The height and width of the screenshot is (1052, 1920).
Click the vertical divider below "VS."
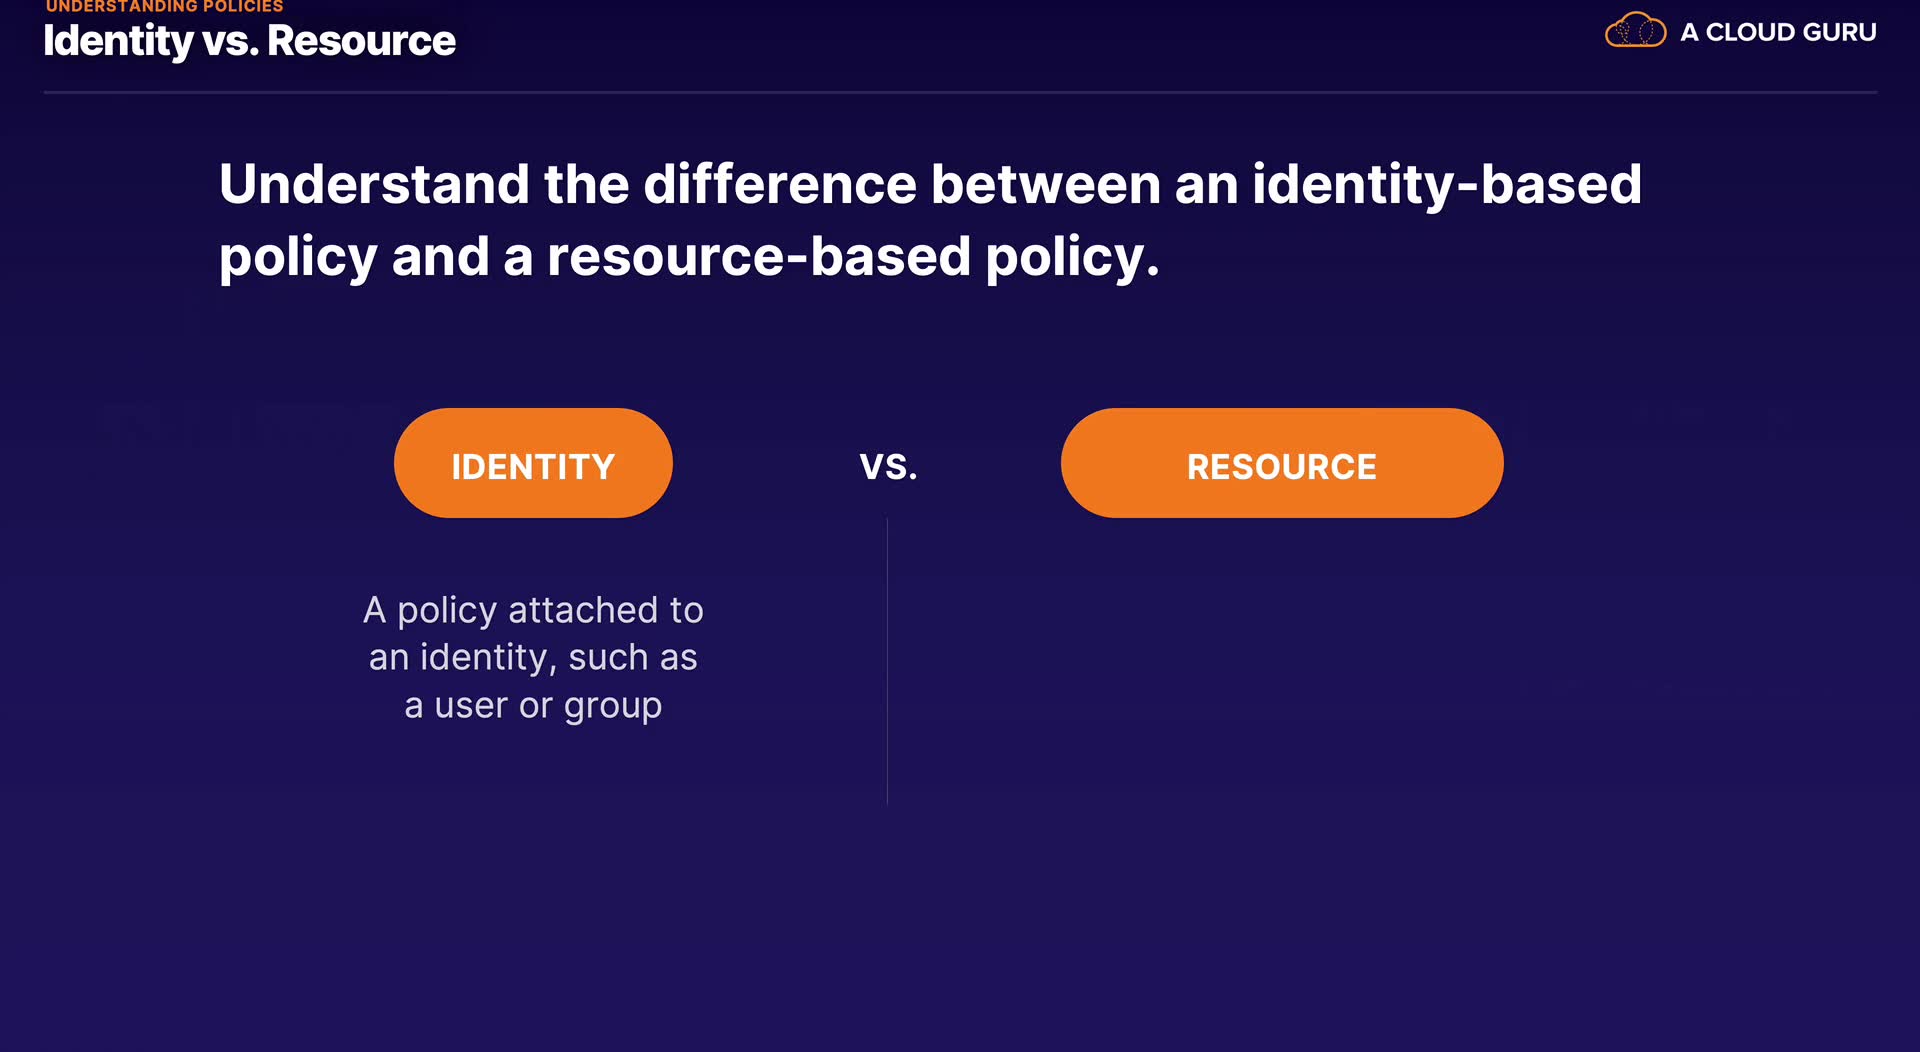[x=887, y=660]
